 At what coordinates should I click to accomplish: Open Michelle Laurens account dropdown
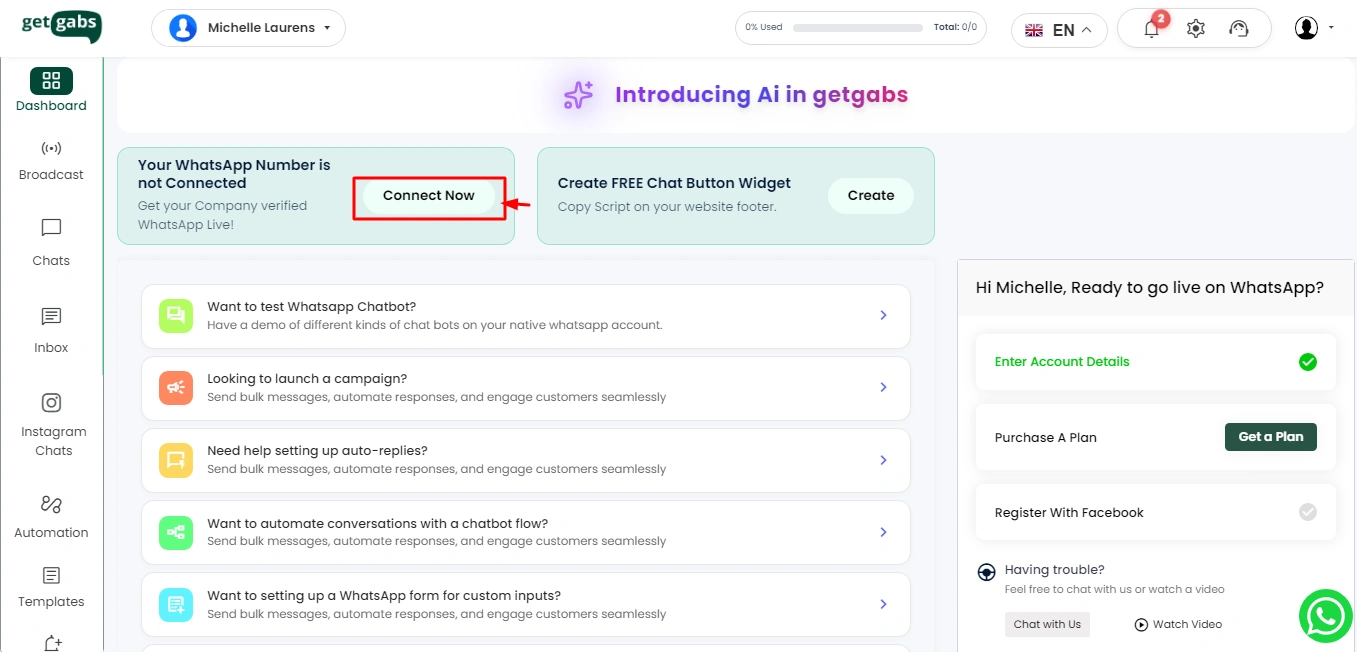pyautogui.click(x=248, y=28)
